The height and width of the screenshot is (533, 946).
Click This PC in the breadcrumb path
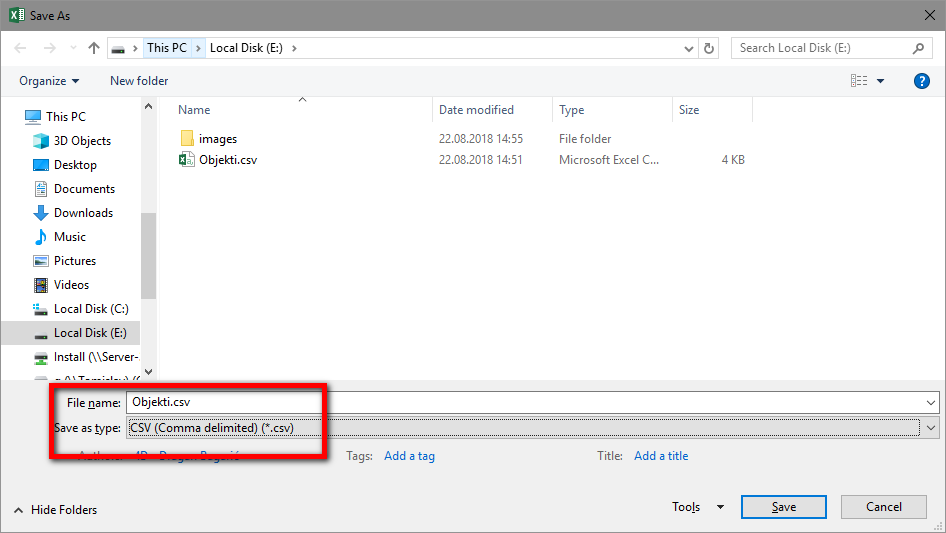click(x=166, y=48)
